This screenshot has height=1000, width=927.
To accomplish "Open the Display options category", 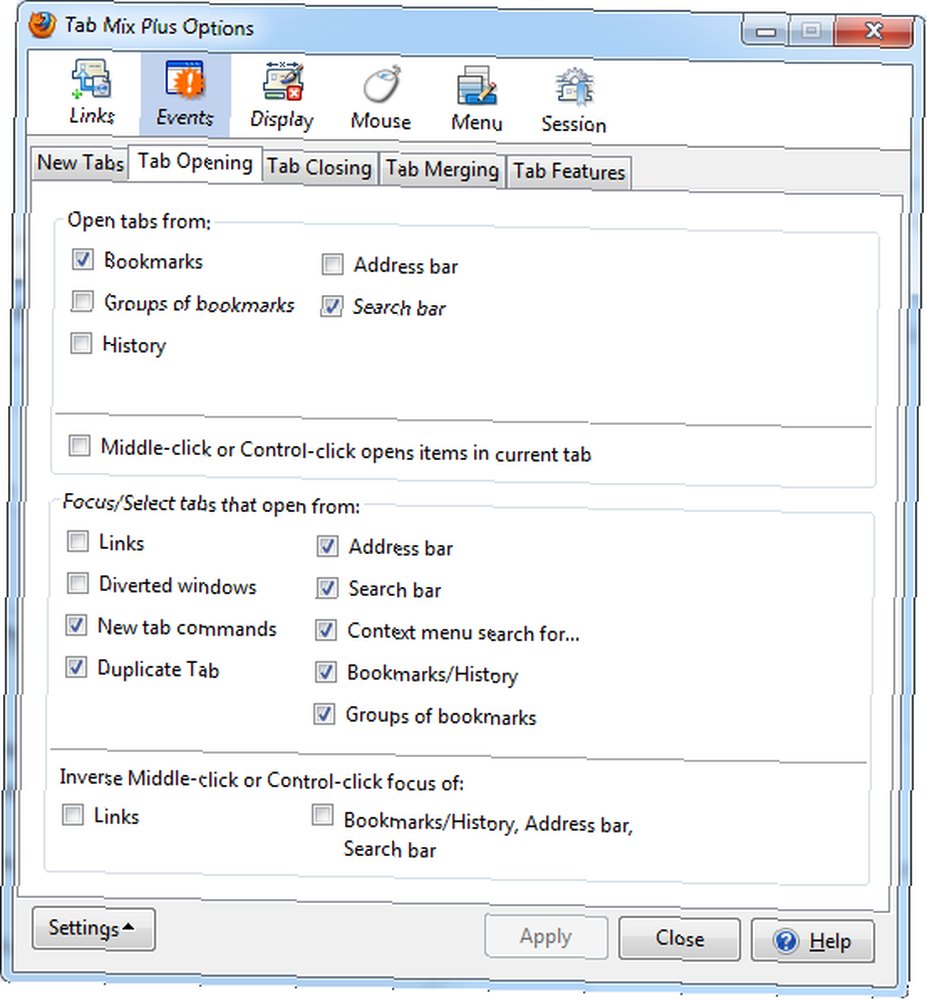I will 282,96.
